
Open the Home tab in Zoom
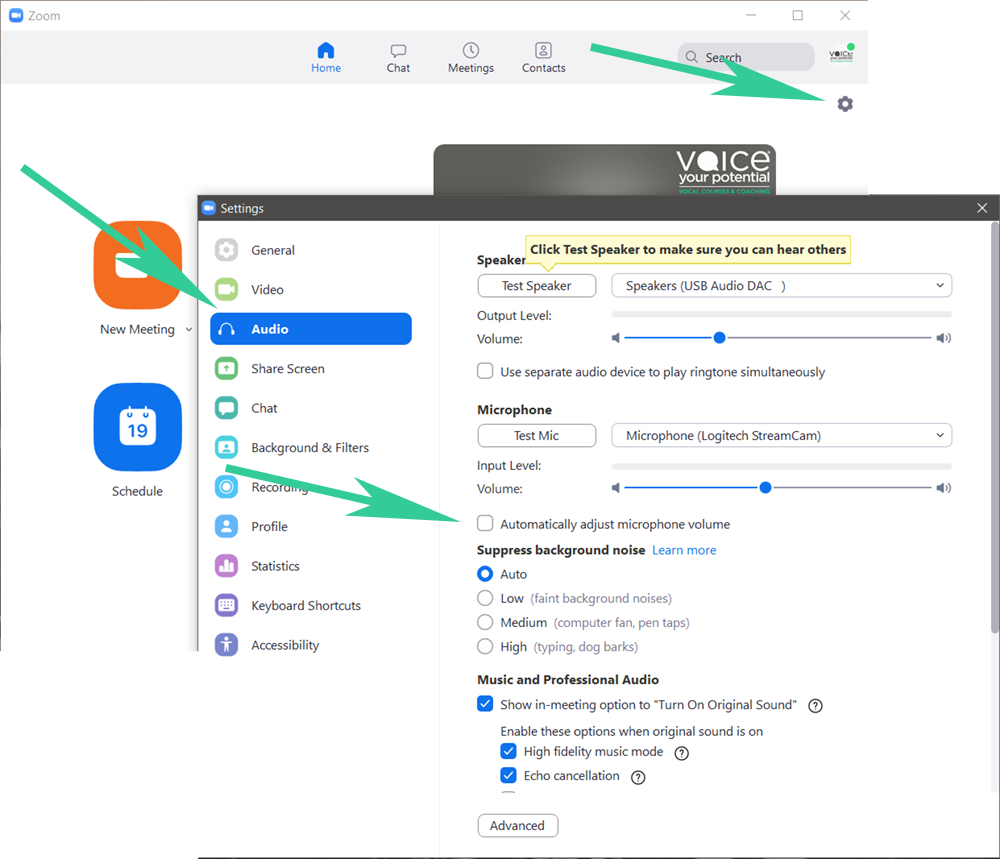pos(326,57)
